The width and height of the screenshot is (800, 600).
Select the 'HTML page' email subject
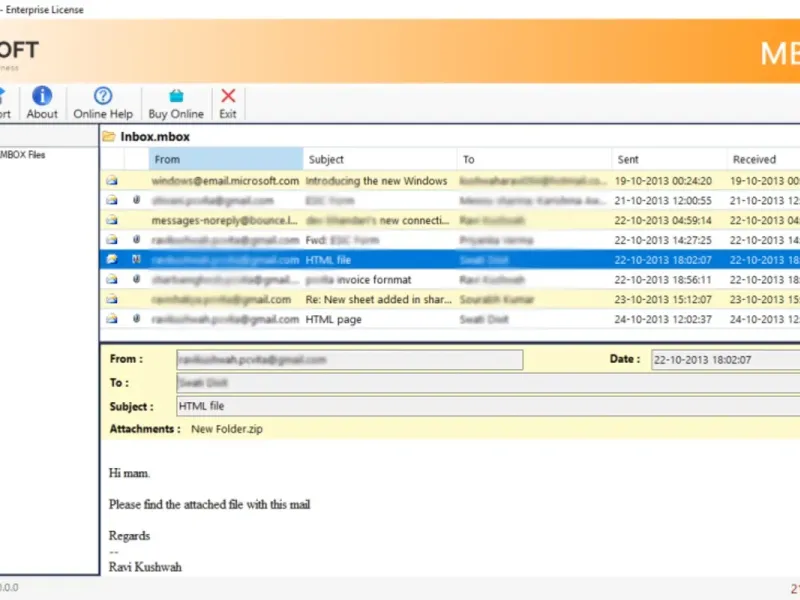[333, 319]
